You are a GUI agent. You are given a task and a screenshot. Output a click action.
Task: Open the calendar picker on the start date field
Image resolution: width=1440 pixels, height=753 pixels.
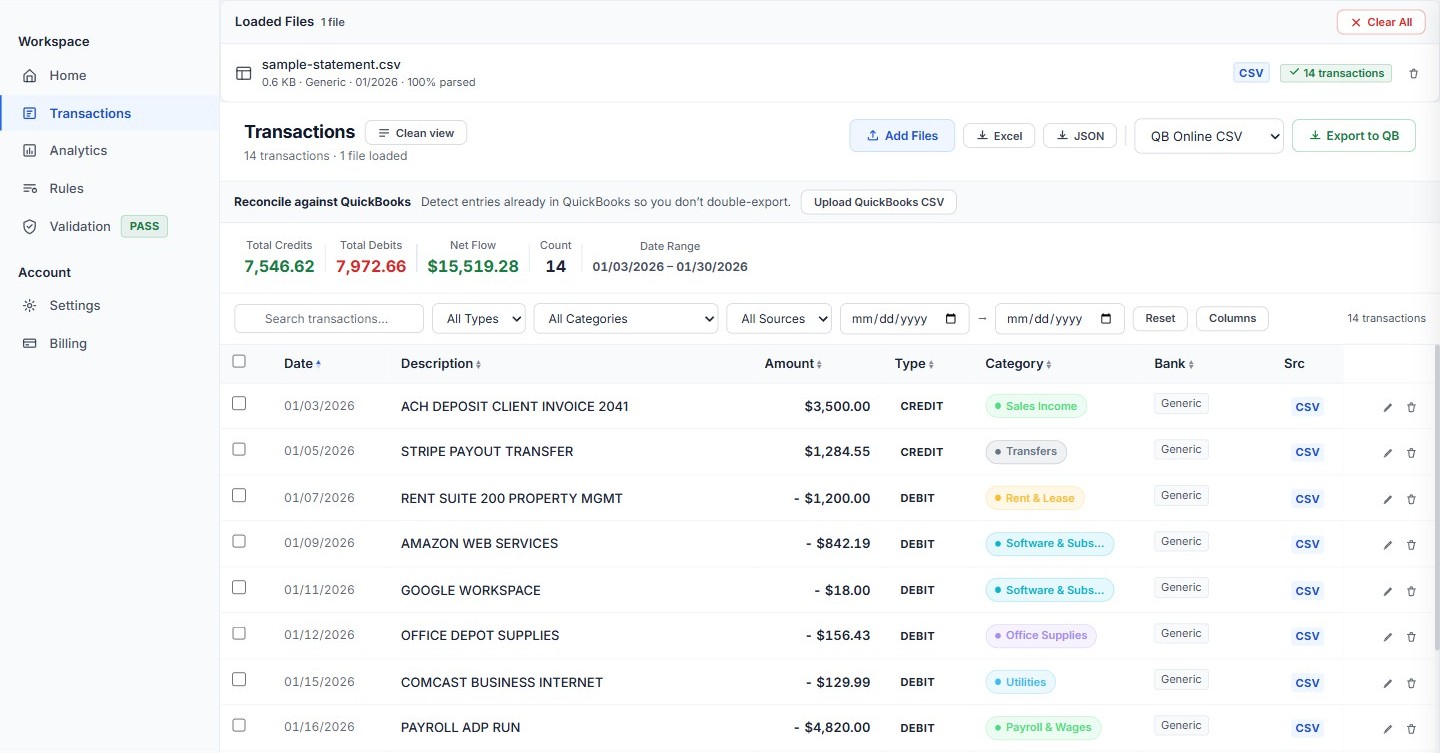(x=950, y=319)
